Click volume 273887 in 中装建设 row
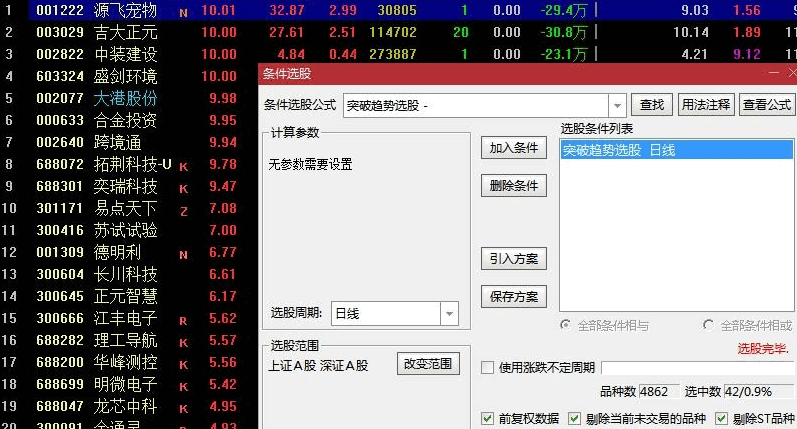Viewport: 797px width, 429px height. (x=393, y=54)
